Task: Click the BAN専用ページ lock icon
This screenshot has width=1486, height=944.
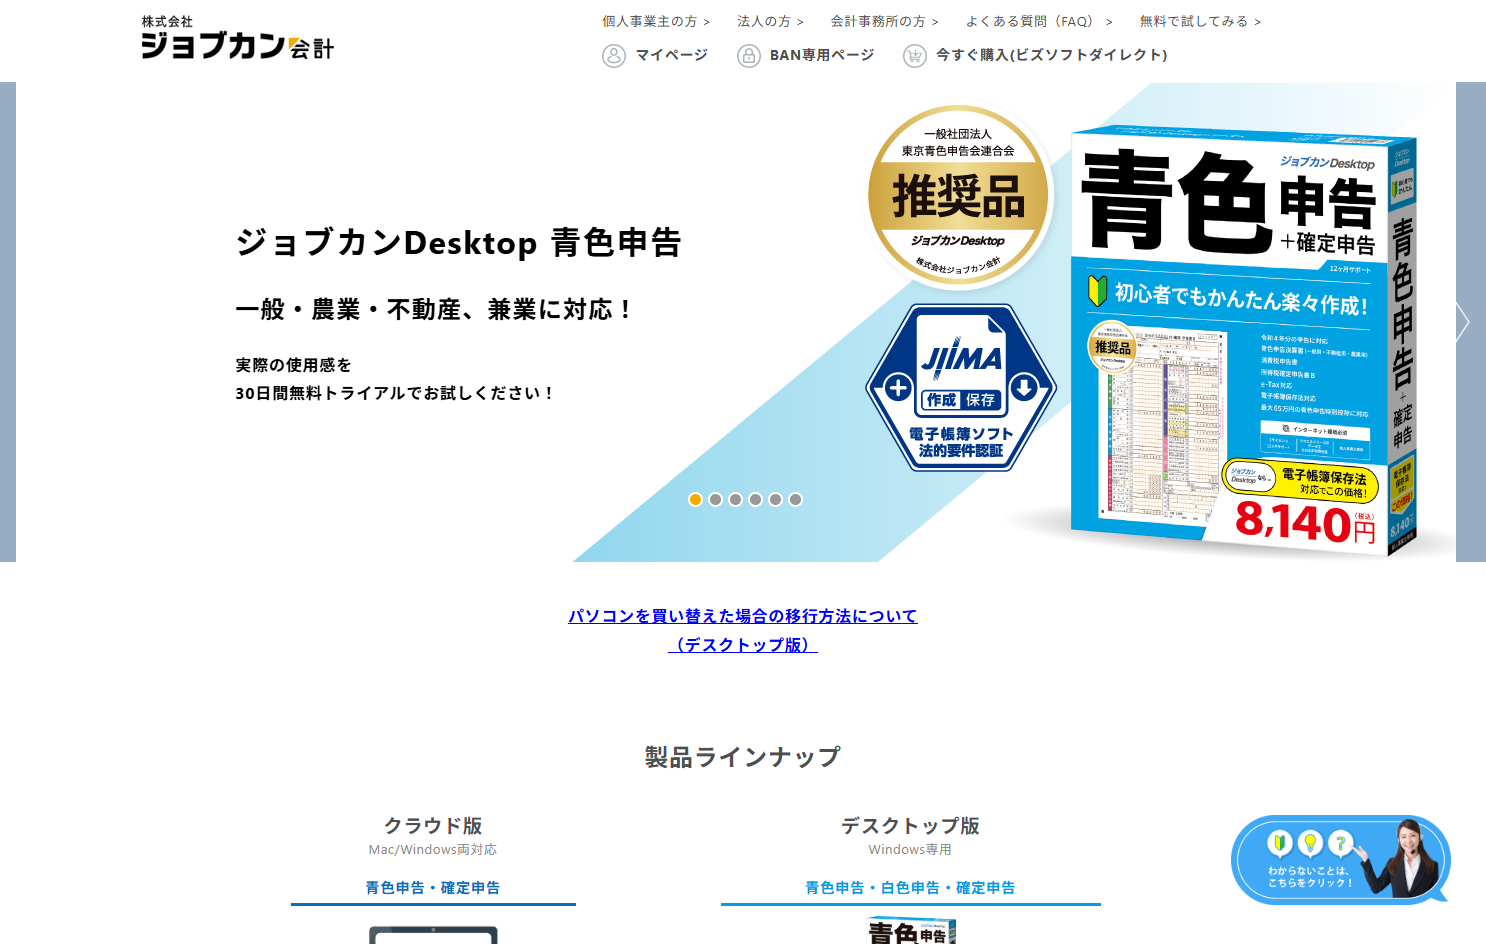Action: pyautogui.click(x=749, y=55)
